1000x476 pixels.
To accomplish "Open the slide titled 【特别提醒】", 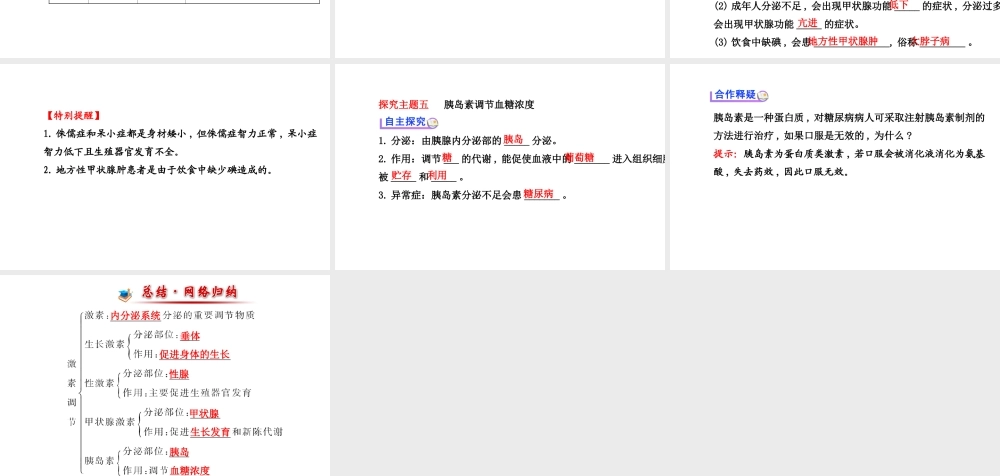I will pyautogui.click(x=165, y=167).
